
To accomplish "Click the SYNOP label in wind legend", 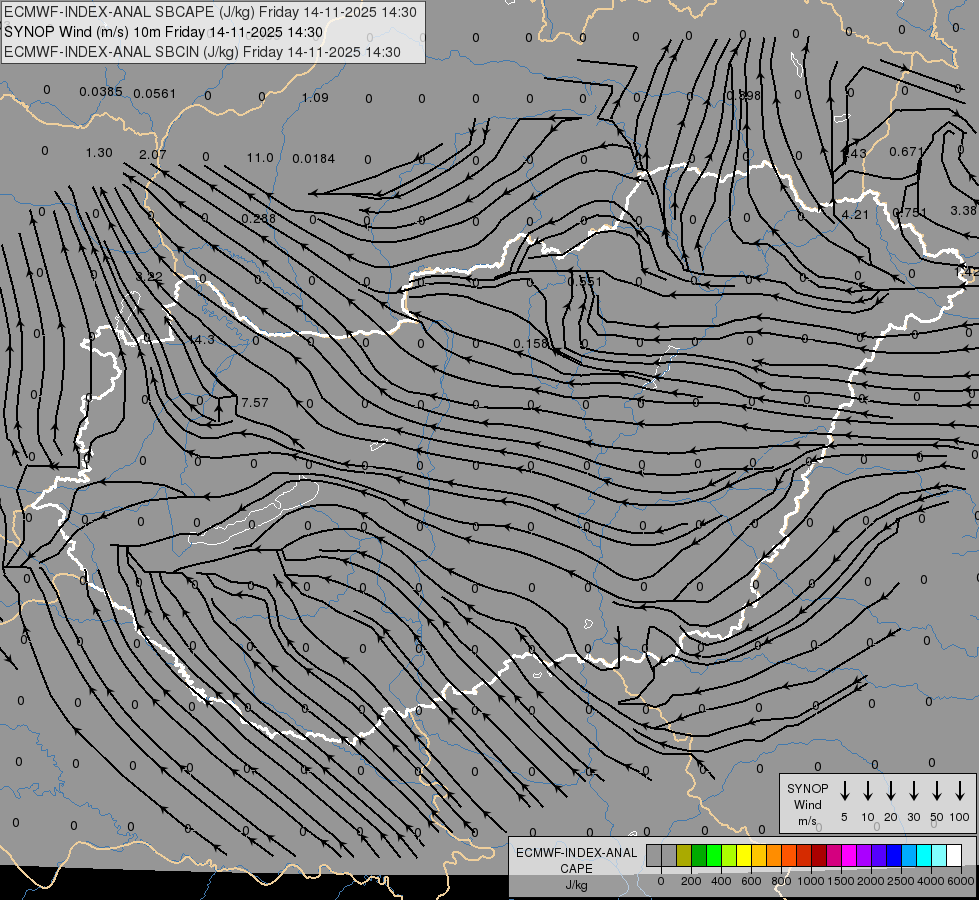I will pos(807,788).
